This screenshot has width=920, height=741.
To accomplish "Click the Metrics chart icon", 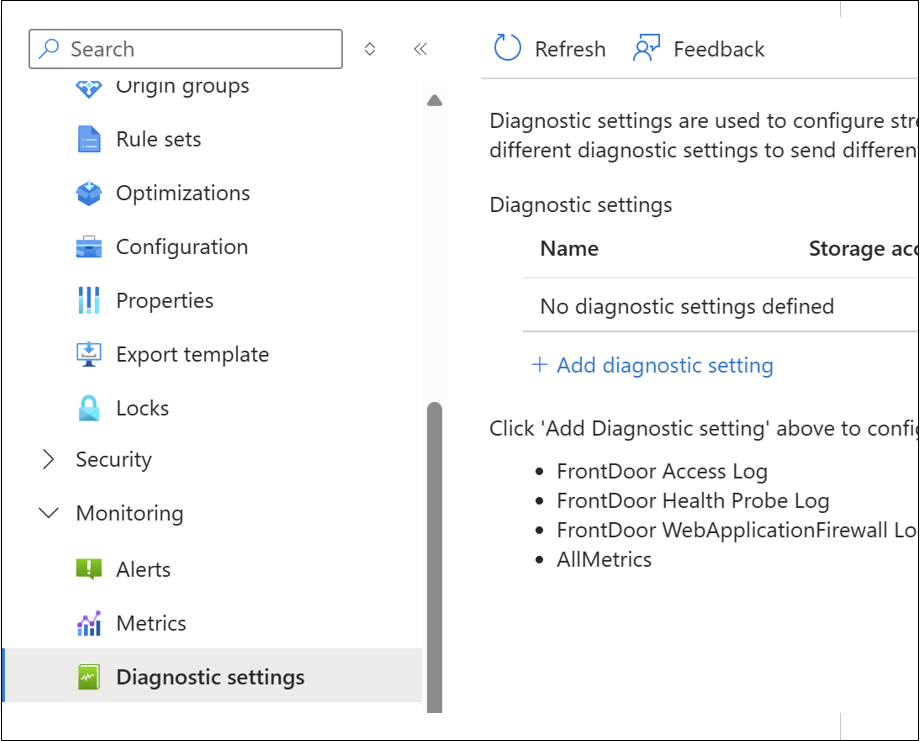I will pos(89,624).
